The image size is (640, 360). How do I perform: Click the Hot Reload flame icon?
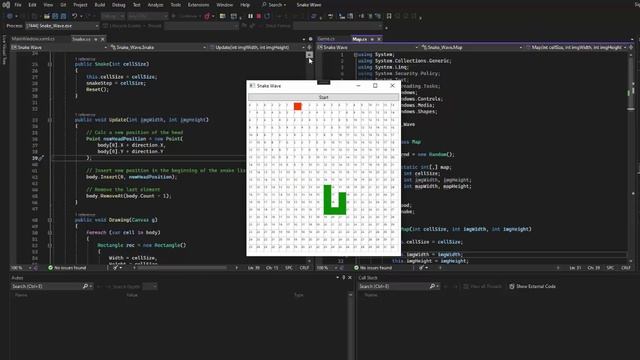[207, 16]
